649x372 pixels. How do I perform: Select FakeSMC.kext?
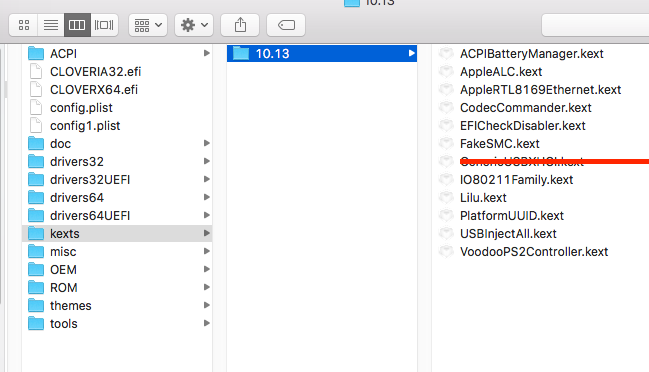click(500, 144)
